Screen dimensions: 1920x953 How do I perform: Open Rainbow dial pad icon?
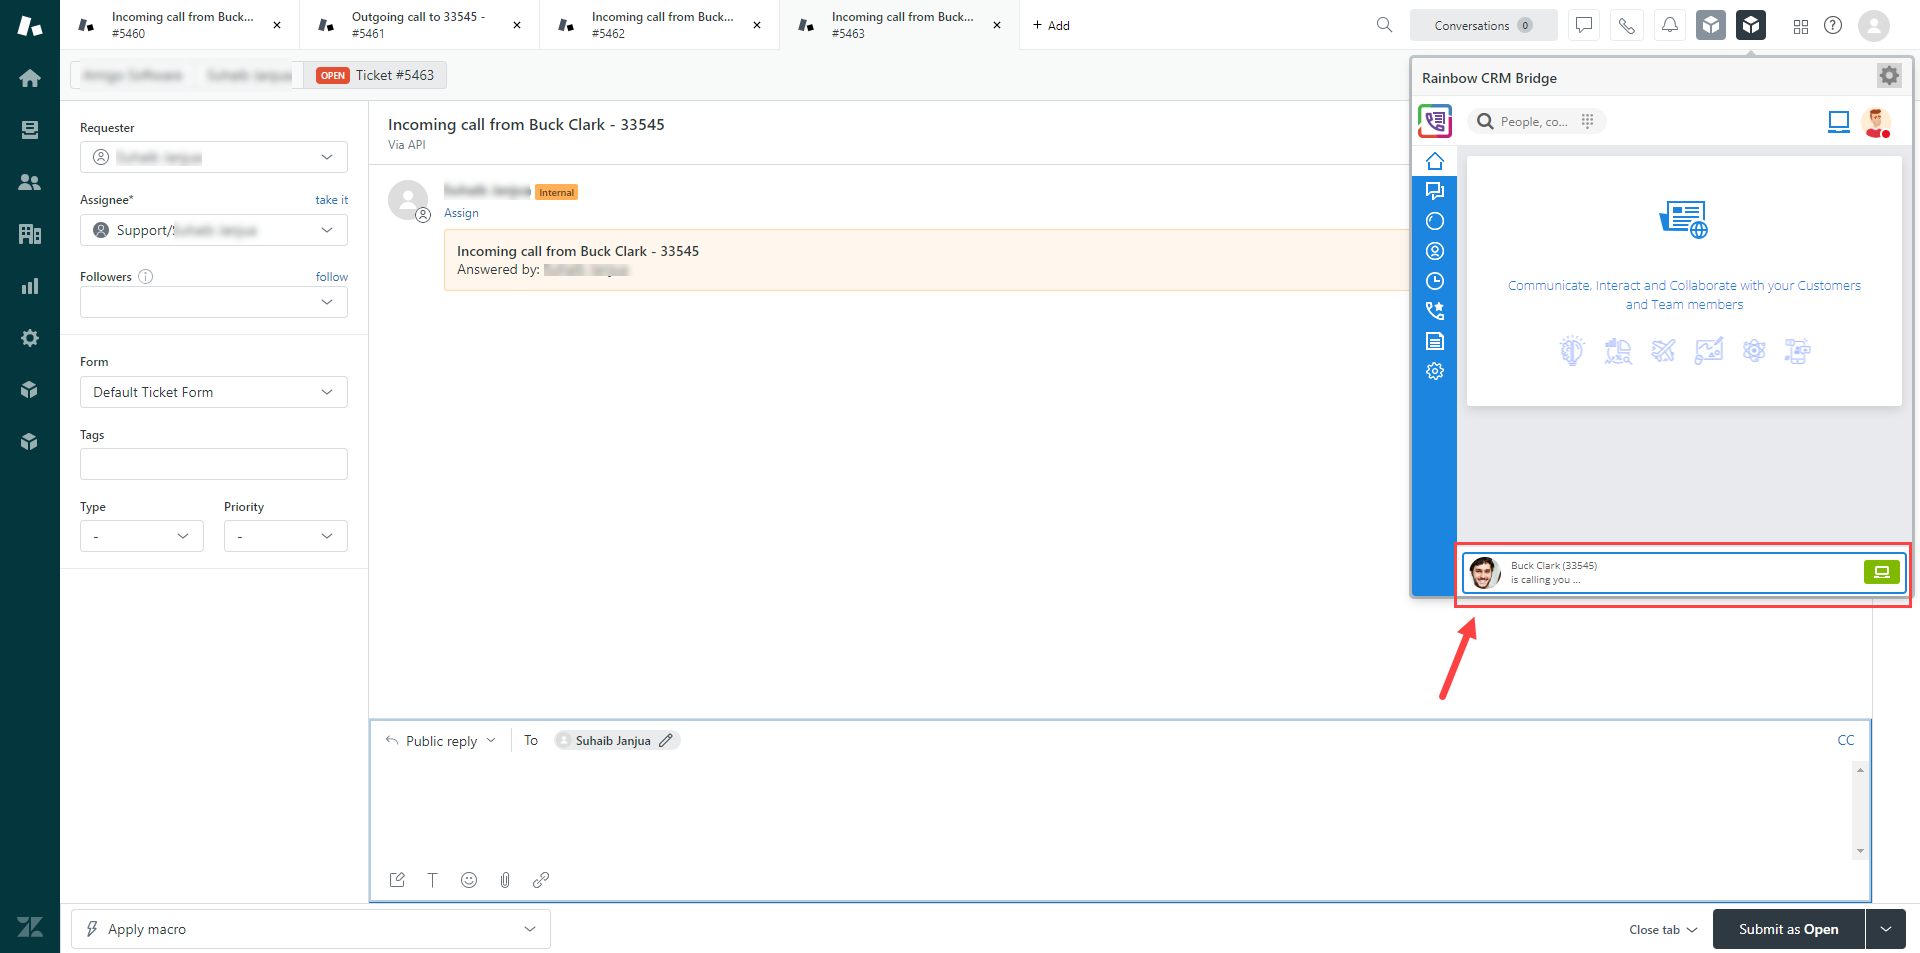1587,121
